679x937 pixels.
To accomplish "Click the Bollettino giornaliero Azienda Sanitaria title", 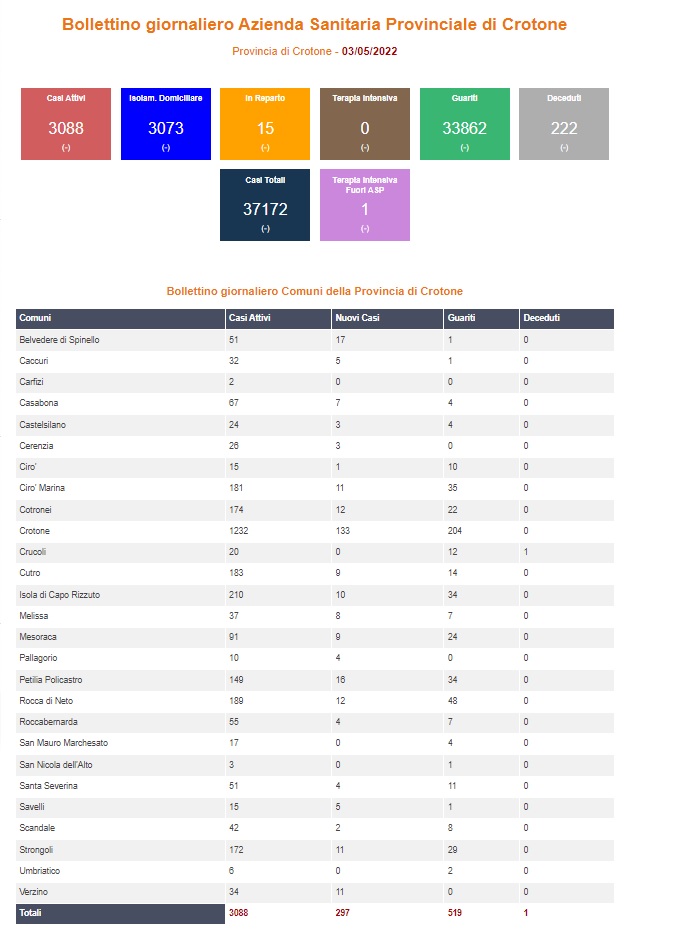I will click(314, 25).
